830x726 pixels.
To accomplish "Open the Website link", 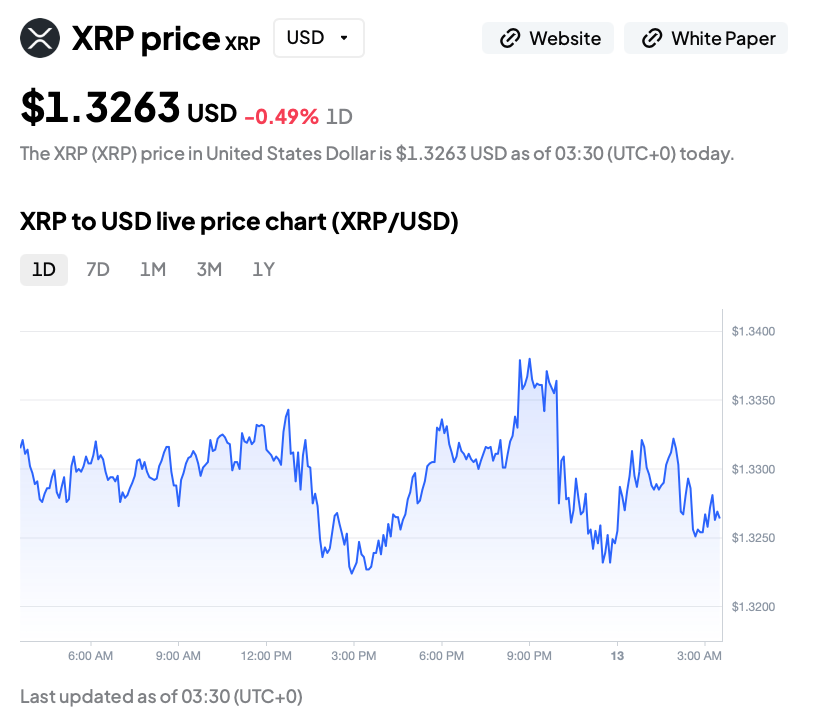I will (x=548, y=39).
